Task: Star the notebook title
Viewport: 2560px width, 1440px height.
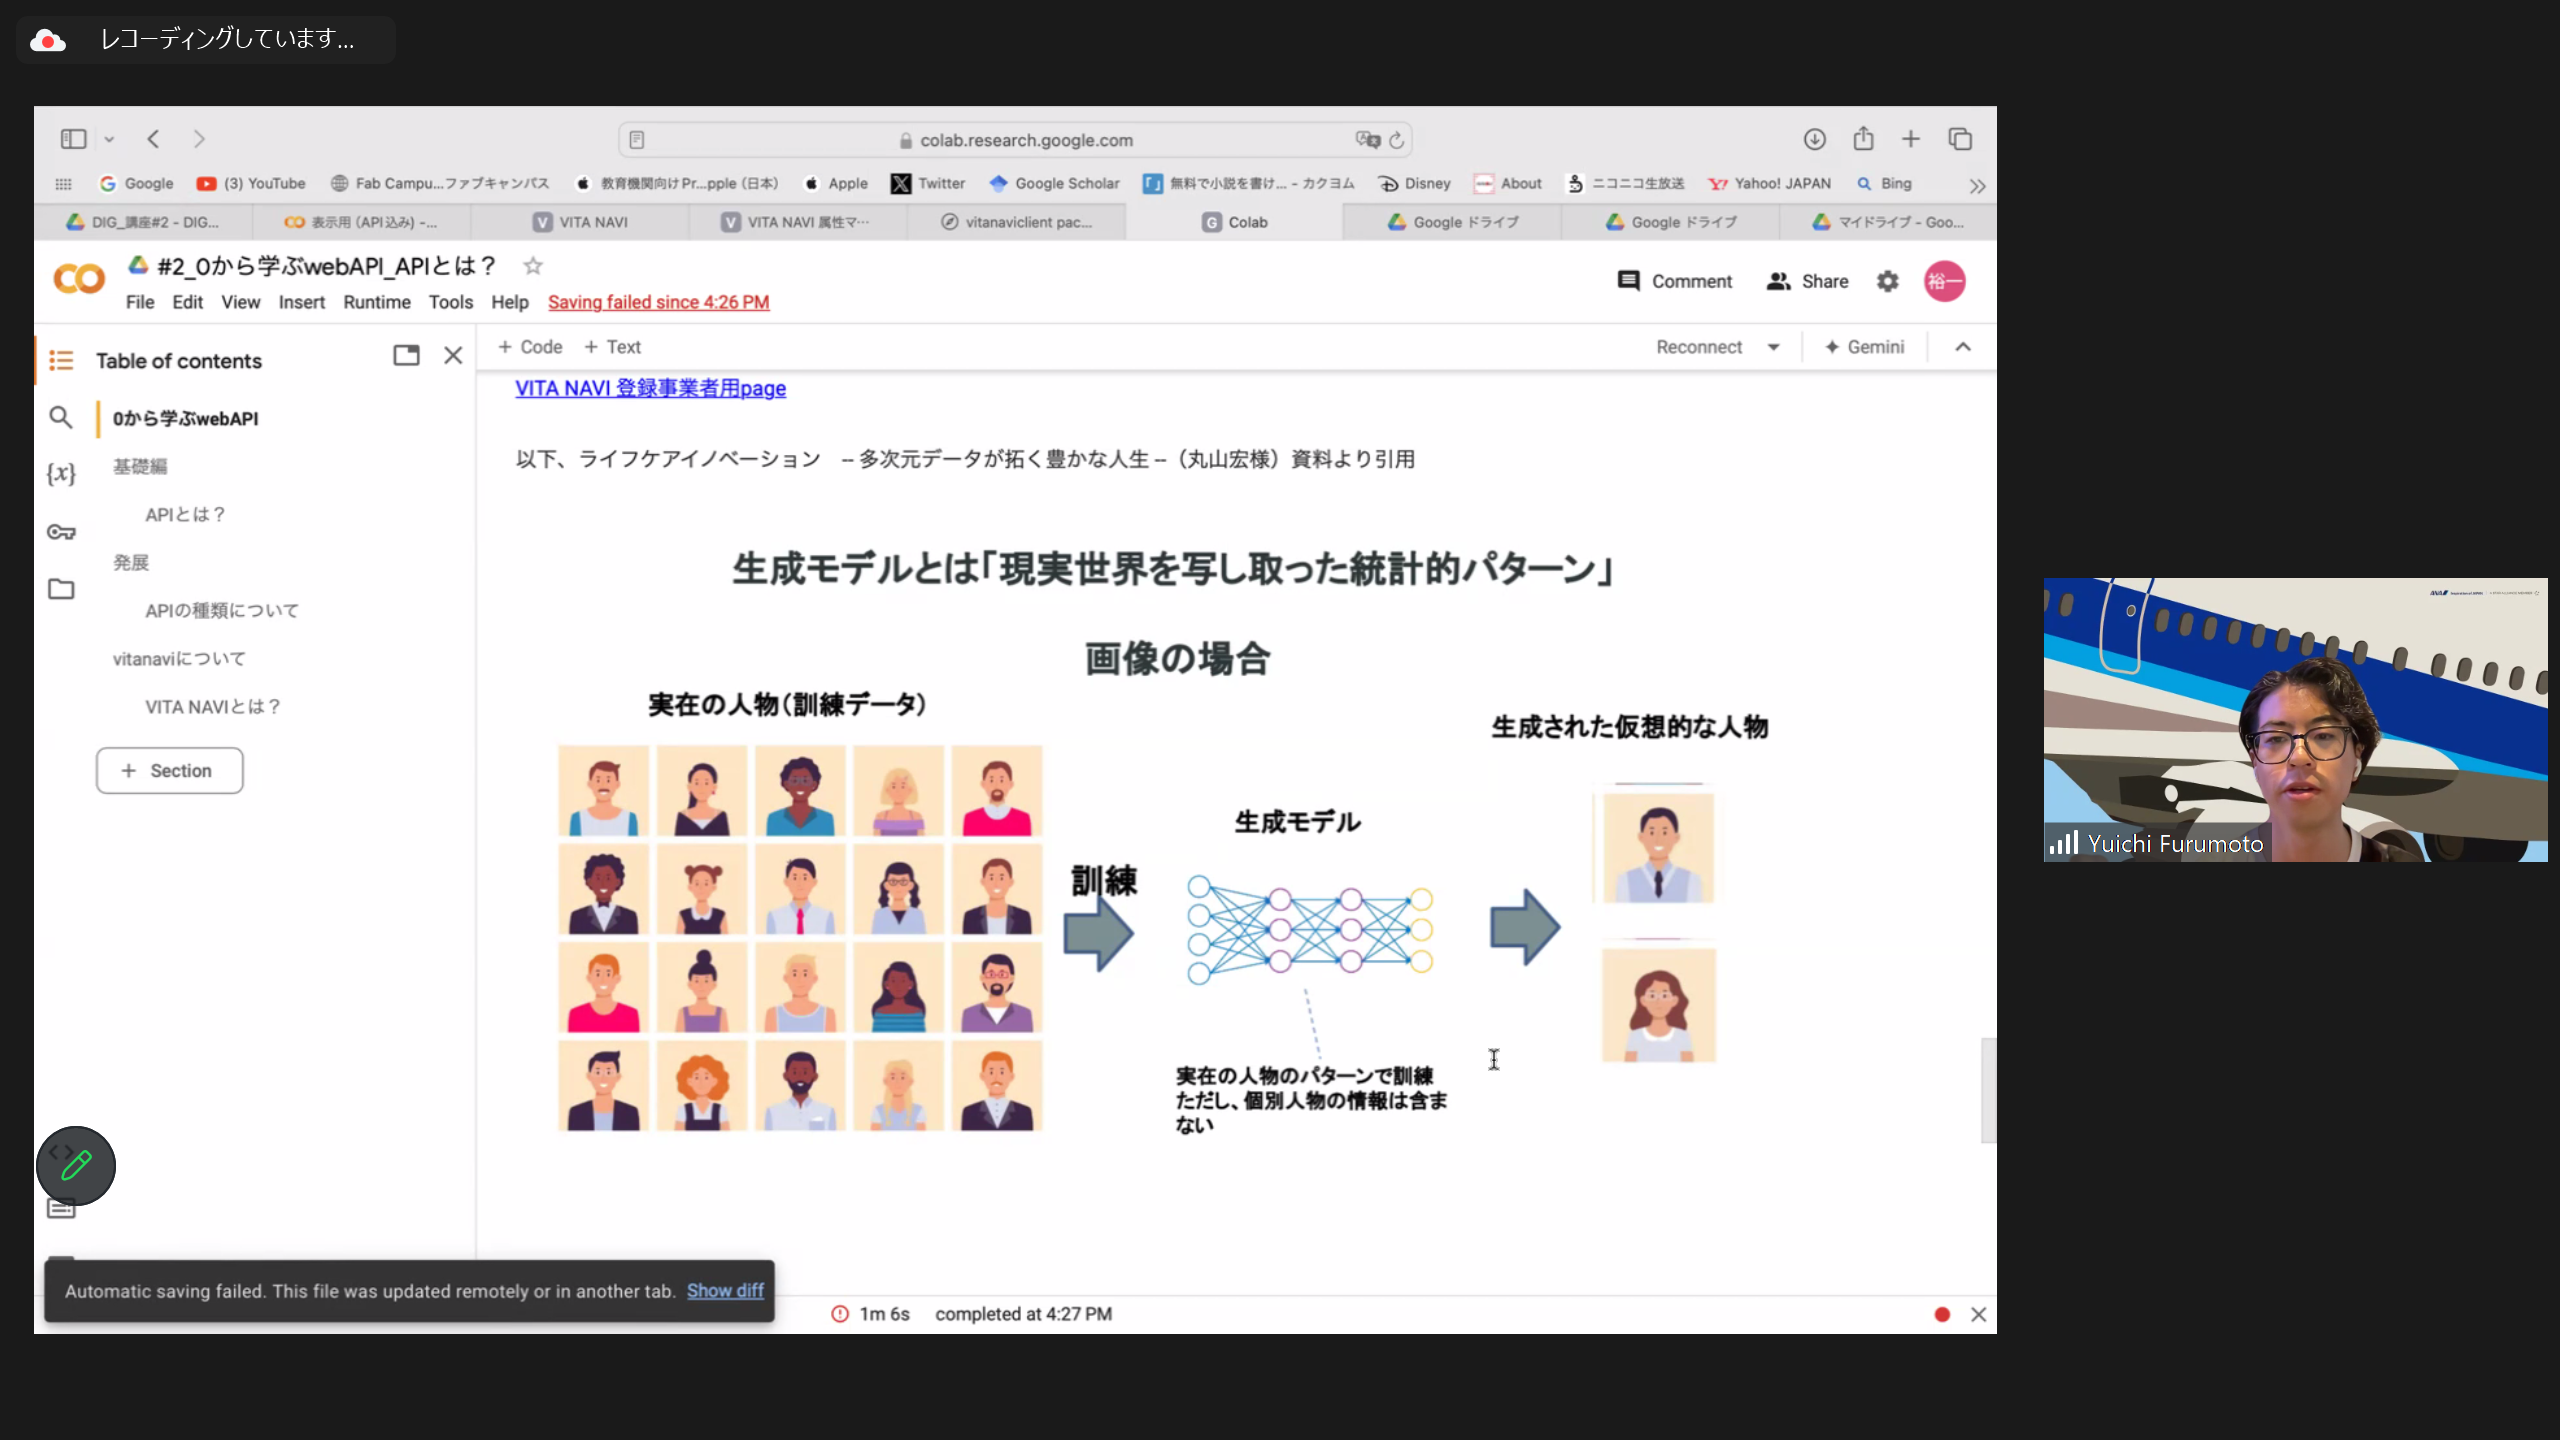Action: point(533,266)
